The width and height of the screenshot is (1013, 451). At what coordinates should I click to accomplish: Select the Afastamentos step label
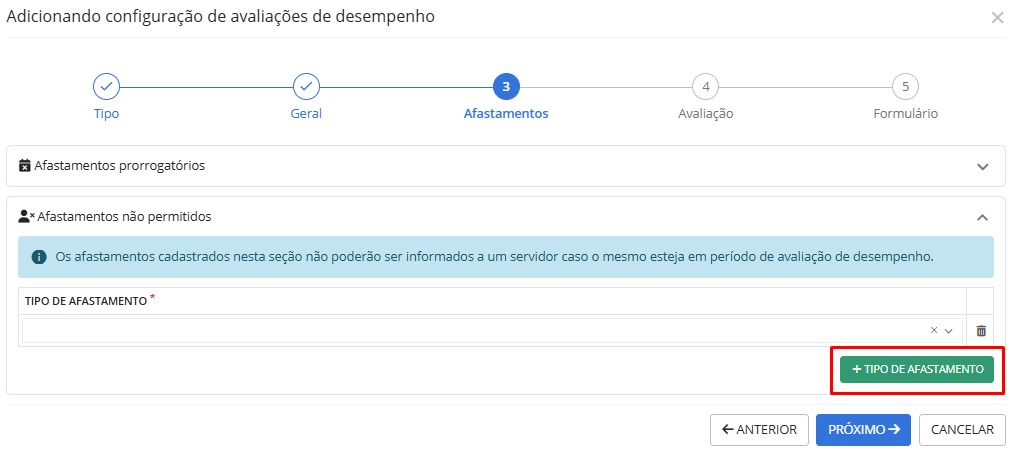pyautogui.click(x=506, y=114)
